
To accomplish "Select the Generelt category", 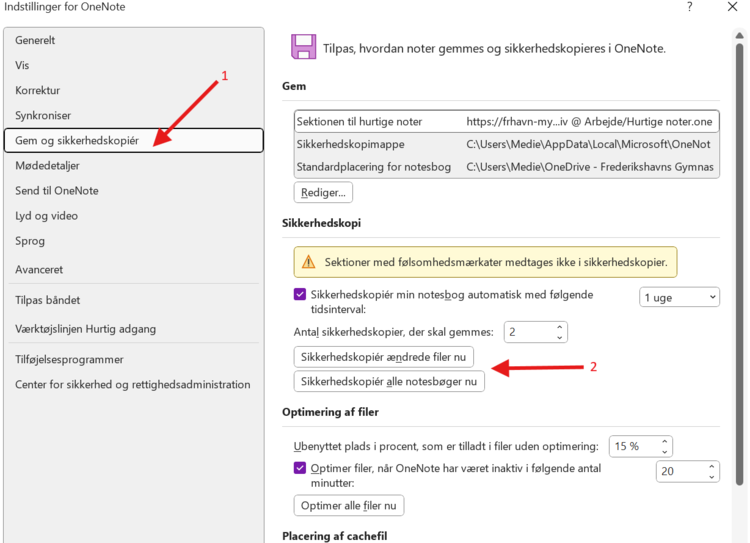I will (x=35, y=40).
